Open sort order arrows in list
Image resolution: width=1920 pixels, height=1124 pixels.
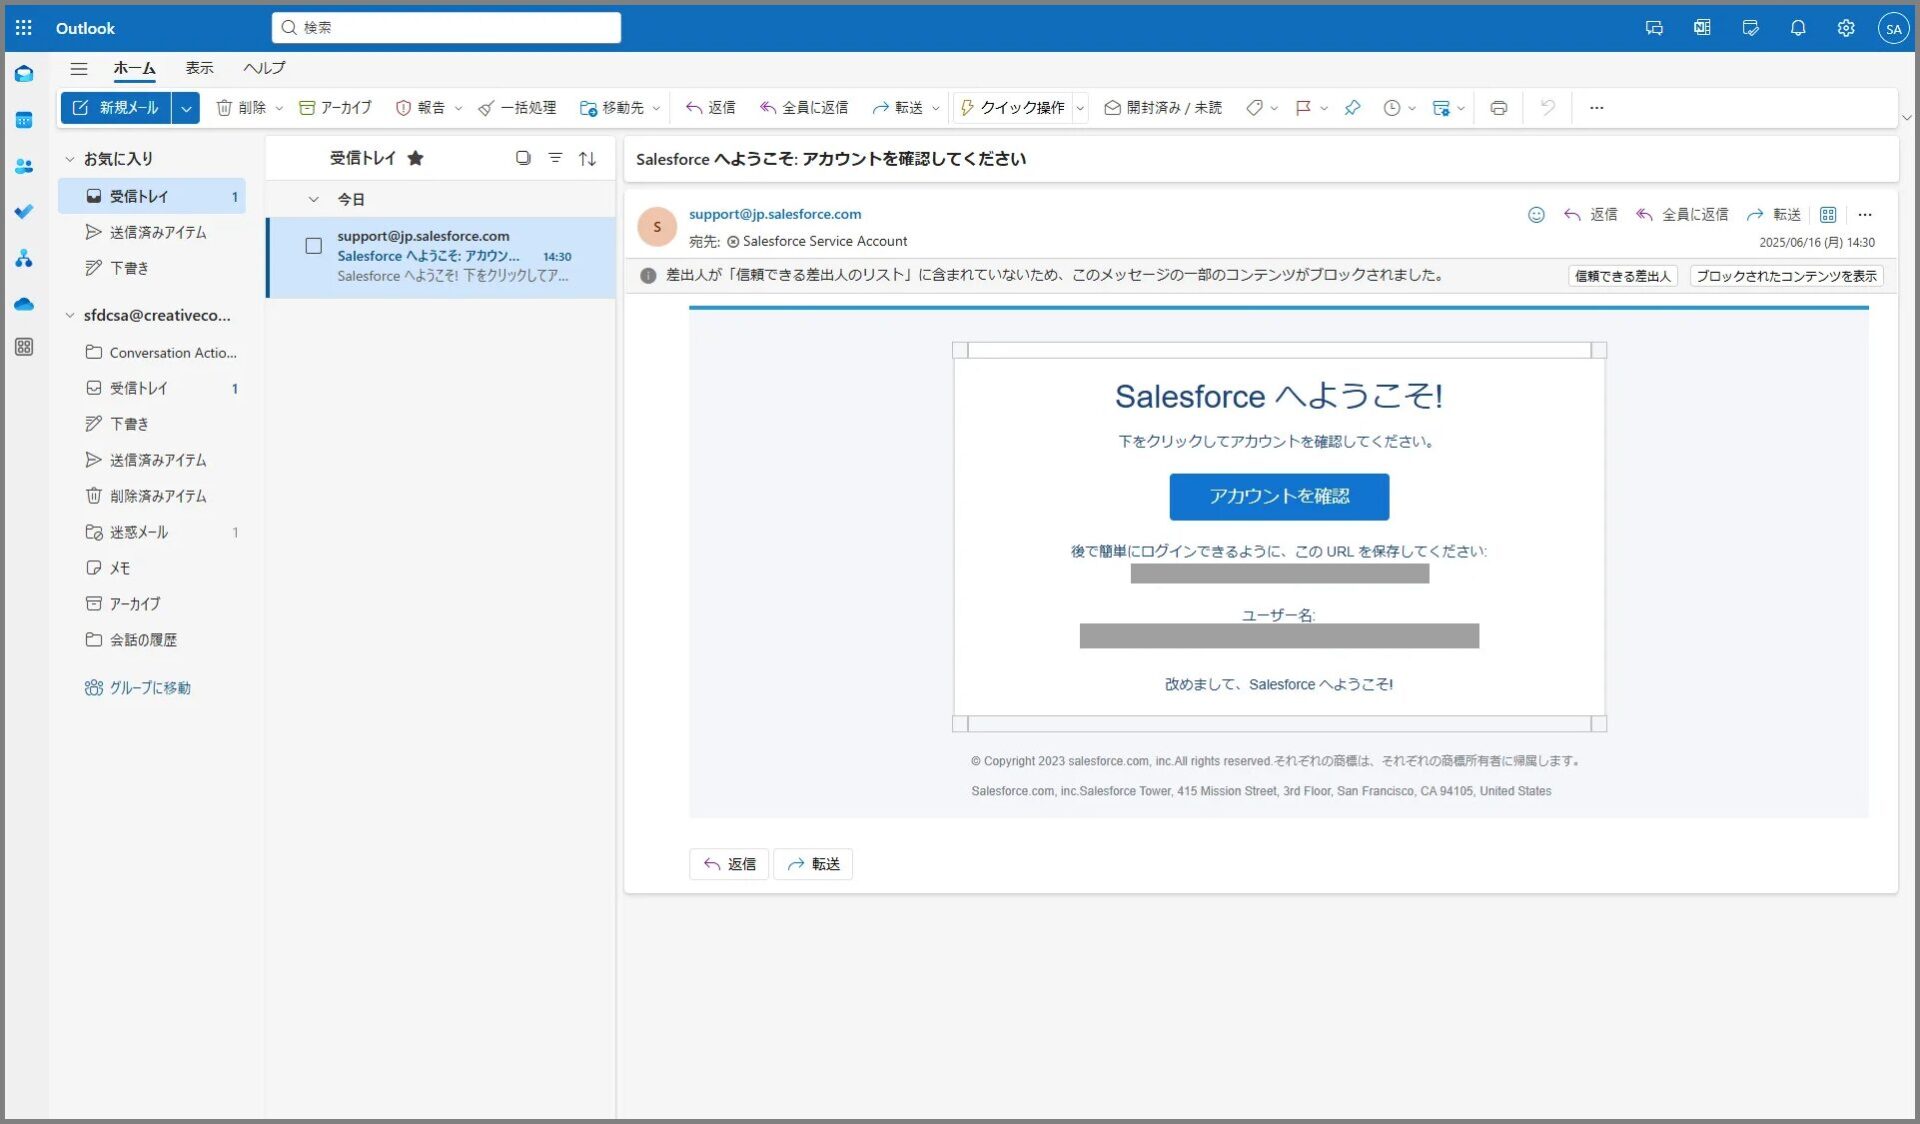coord(588,158)
